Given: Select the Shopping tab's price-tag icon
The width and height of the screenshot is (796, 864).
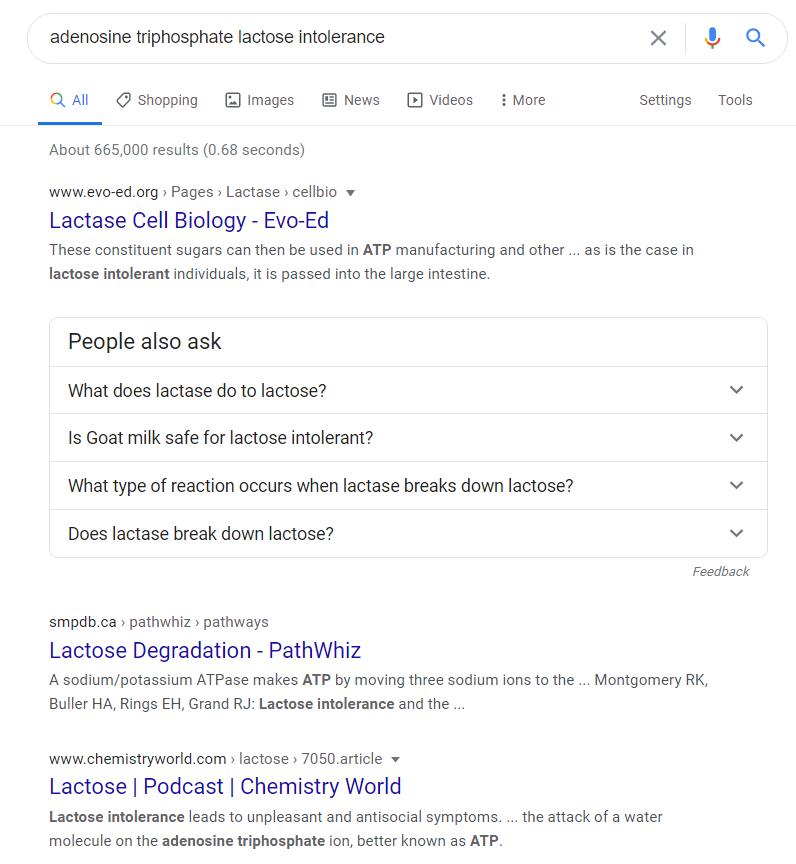Looking at the screenshot, I should [x=123, y=100].
